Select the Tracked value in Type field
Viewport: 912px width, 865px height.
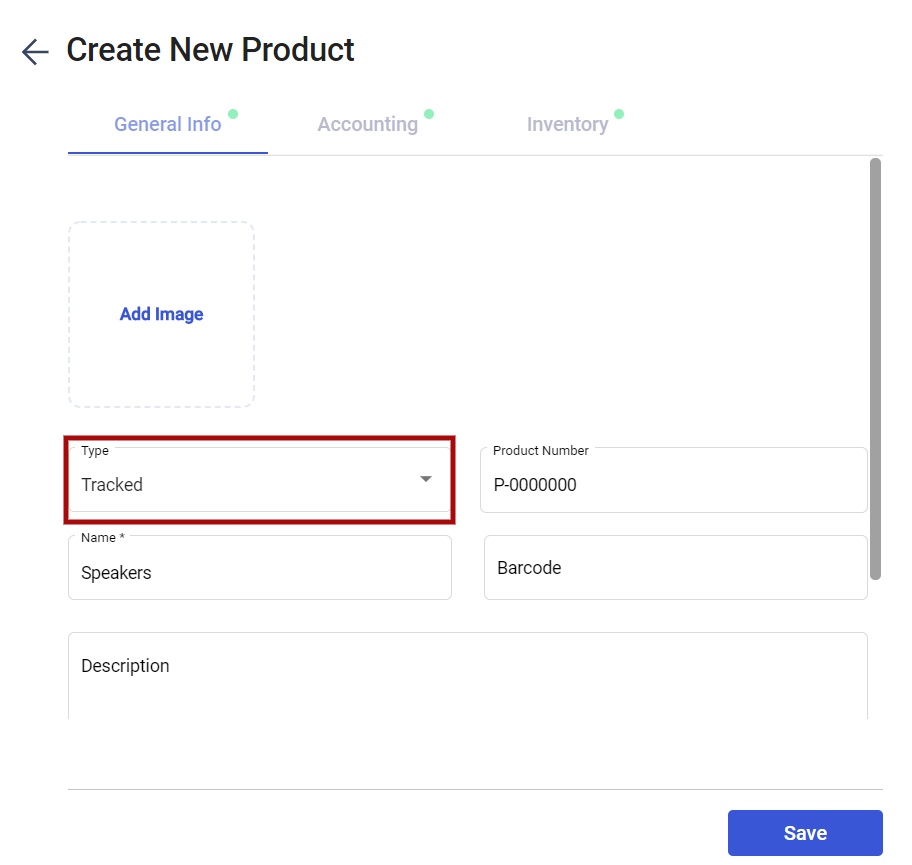point(112,485)
